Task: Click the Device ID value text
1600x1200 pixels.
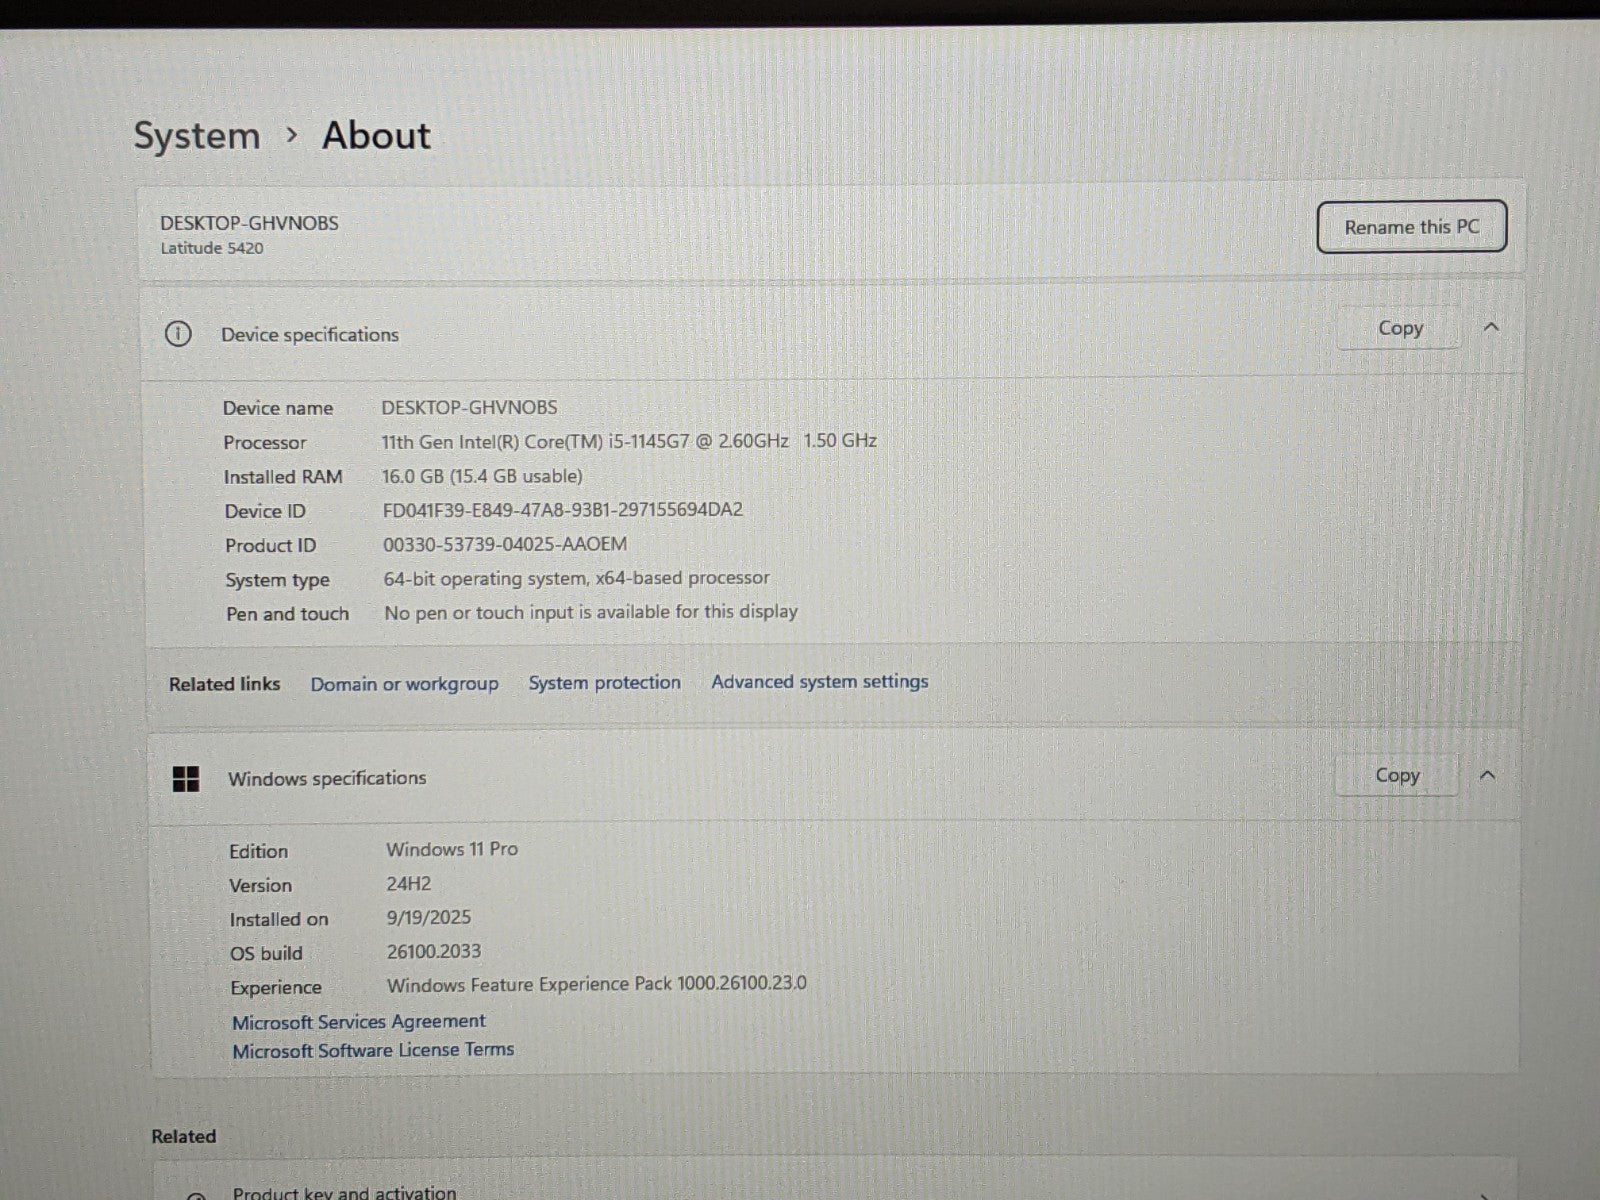Action: click(x=562, y=510)
